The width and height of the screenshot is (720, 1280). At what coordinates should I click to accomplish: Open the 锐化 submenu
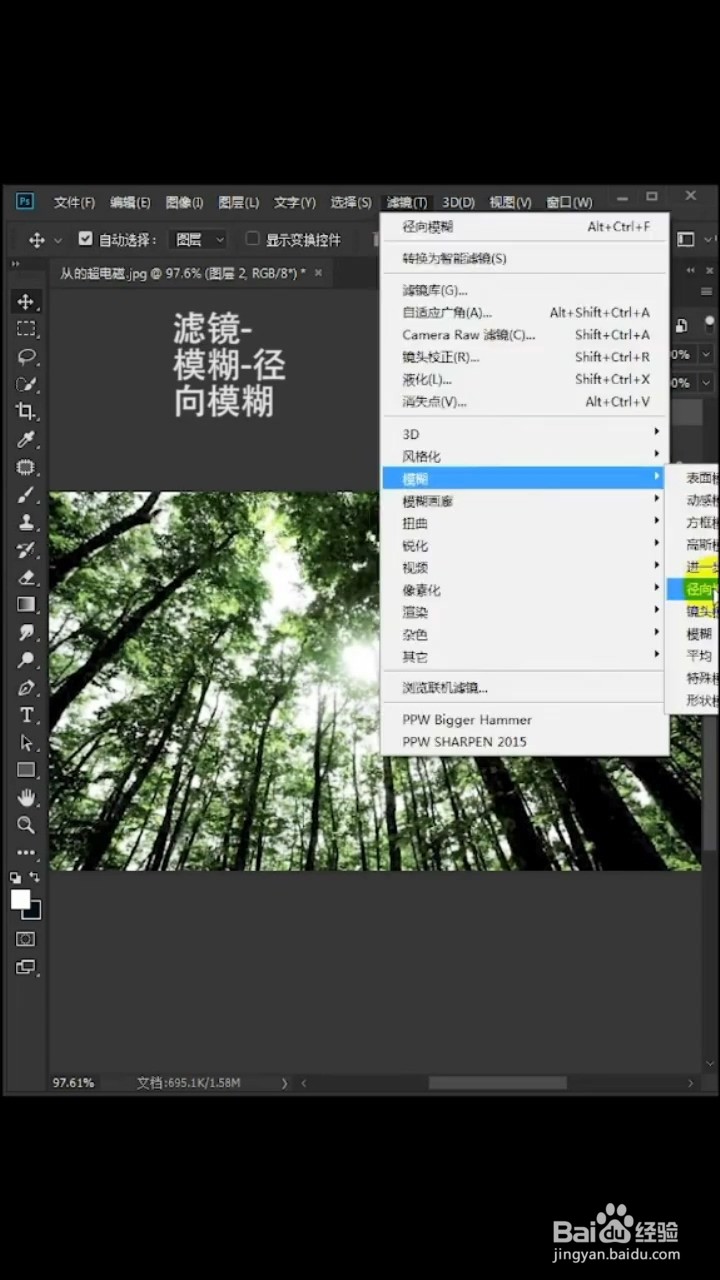click(525, 545)
